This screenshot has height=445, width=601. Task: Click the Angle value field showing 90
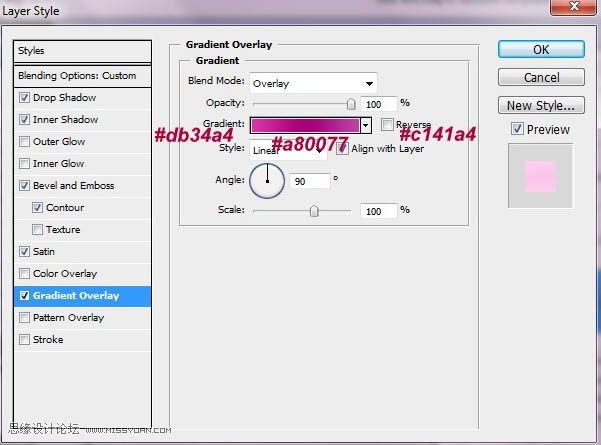(310, 181)
